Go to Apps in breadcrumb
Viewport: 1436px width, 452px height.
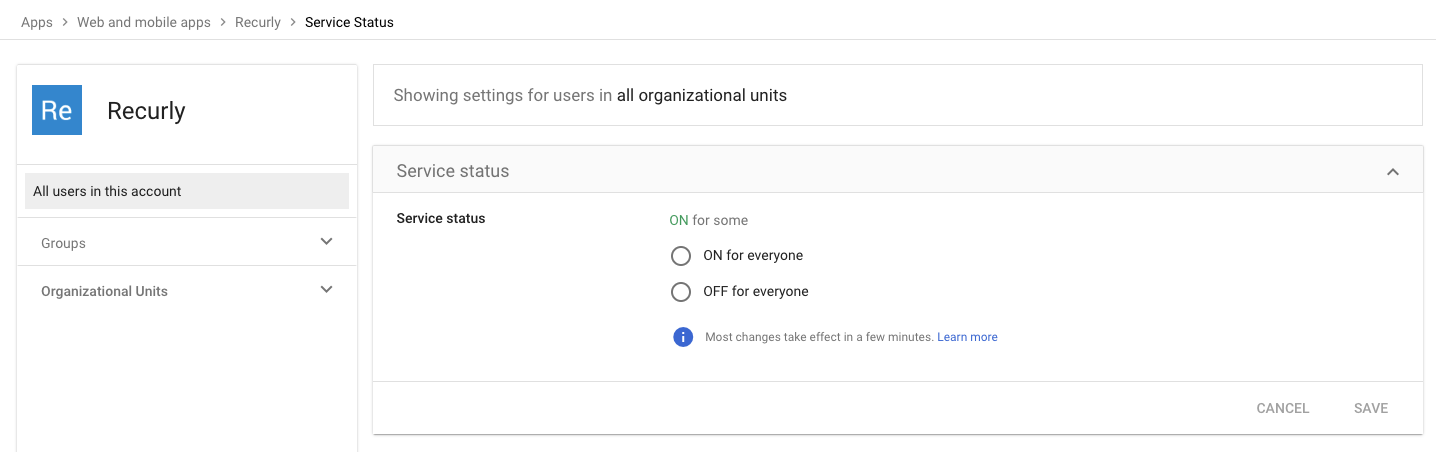[x=37, y=22]
